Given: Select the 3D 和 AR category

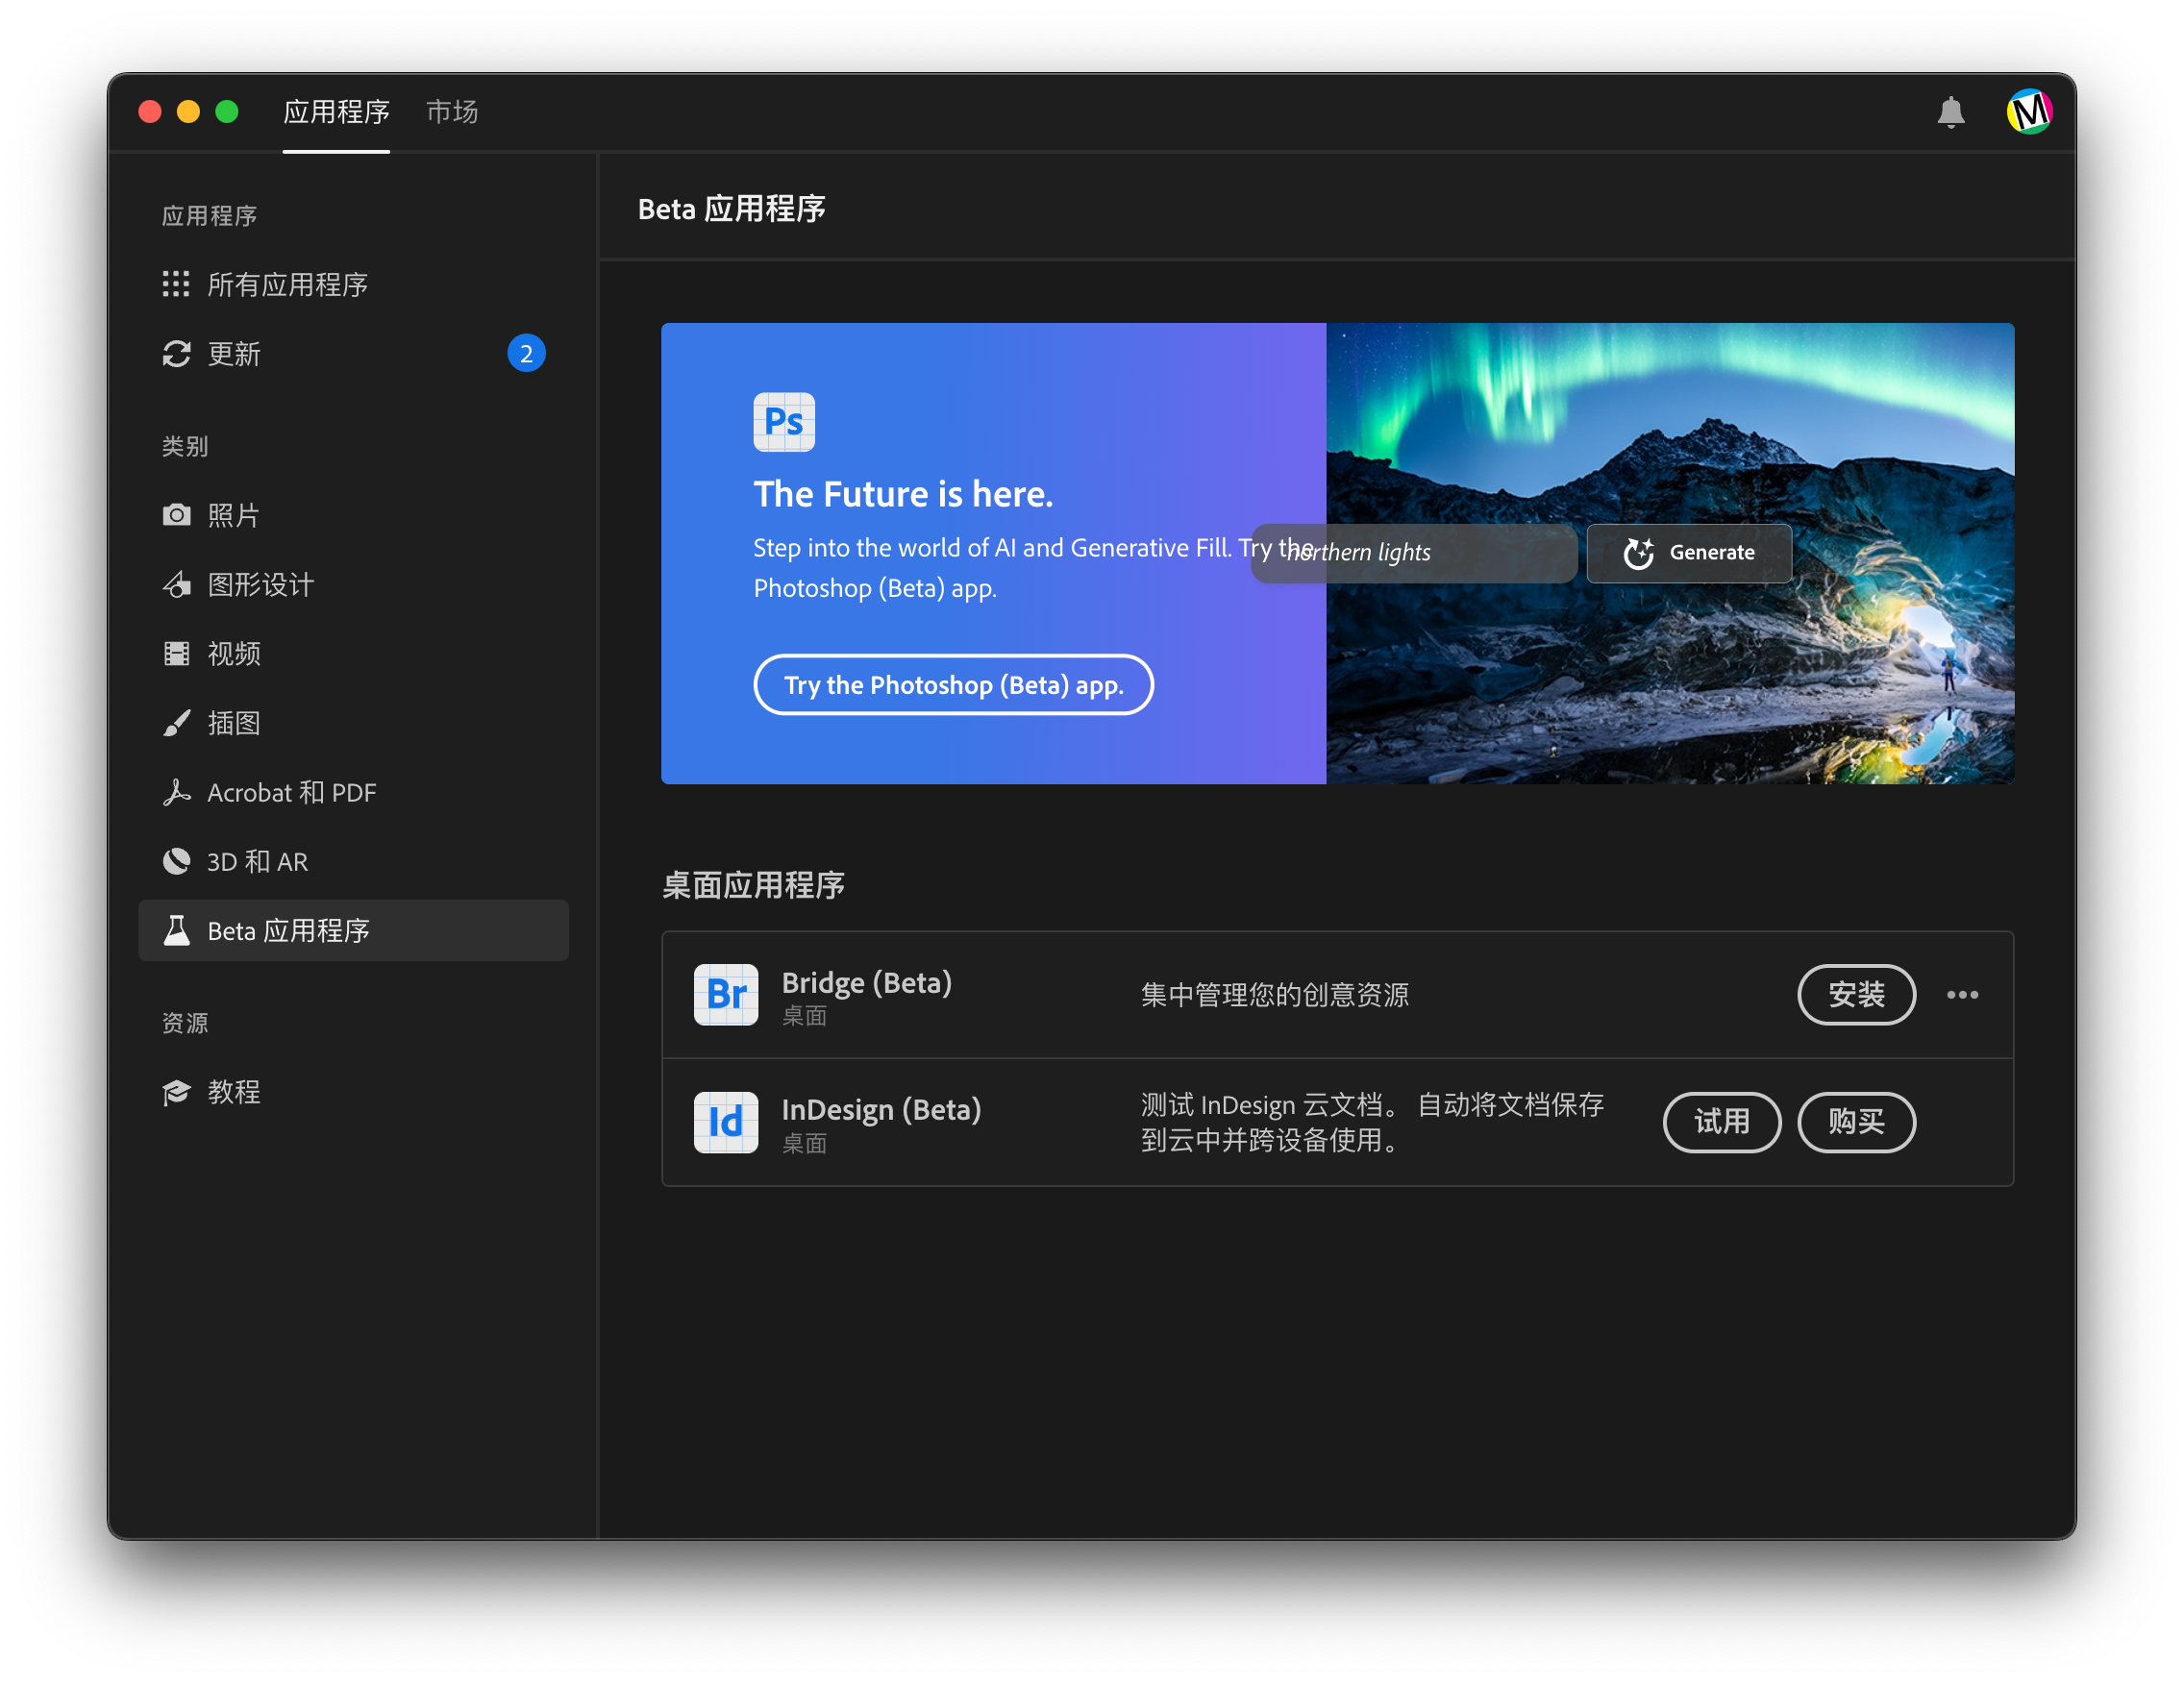Looking at the screenshot, I should [176, 861].
